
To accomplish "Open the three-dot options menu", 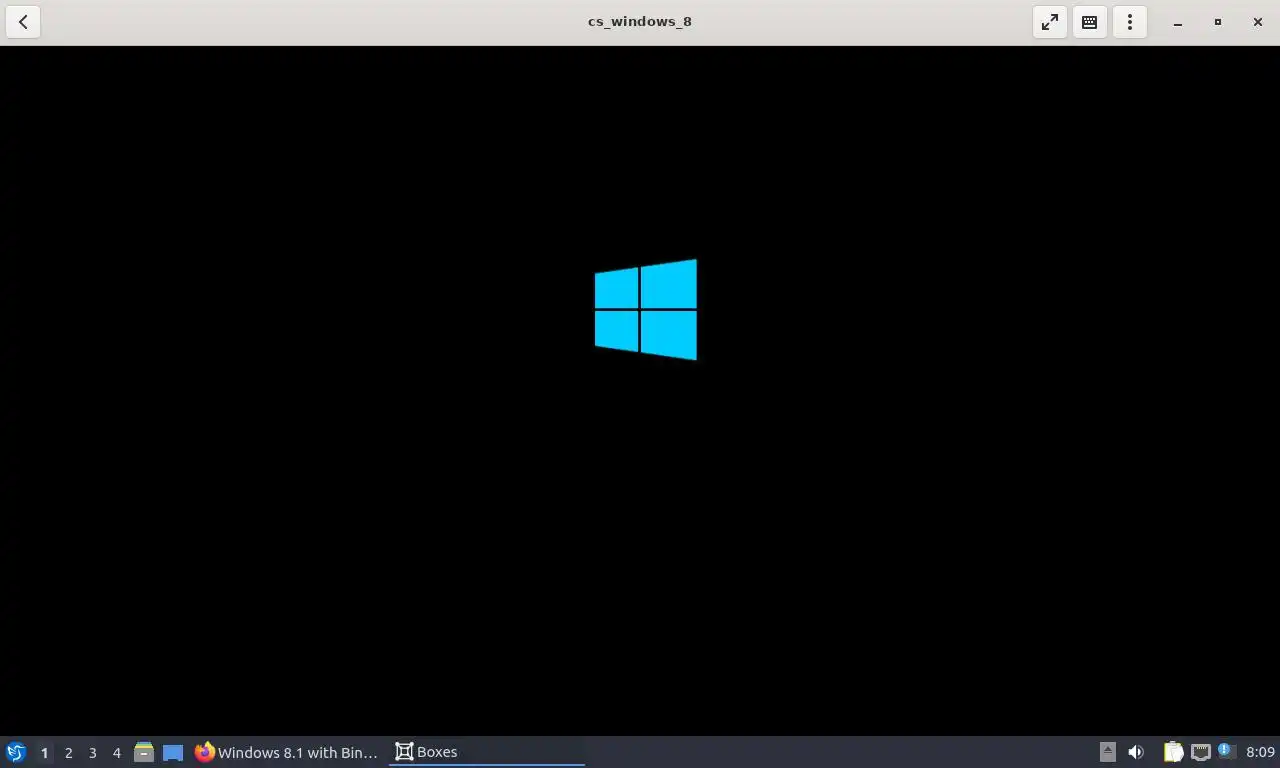I will pos(1130,22).
